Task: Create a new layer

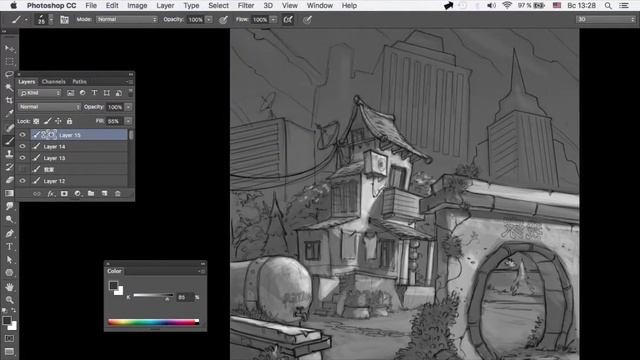Action: tap(104, 194)
